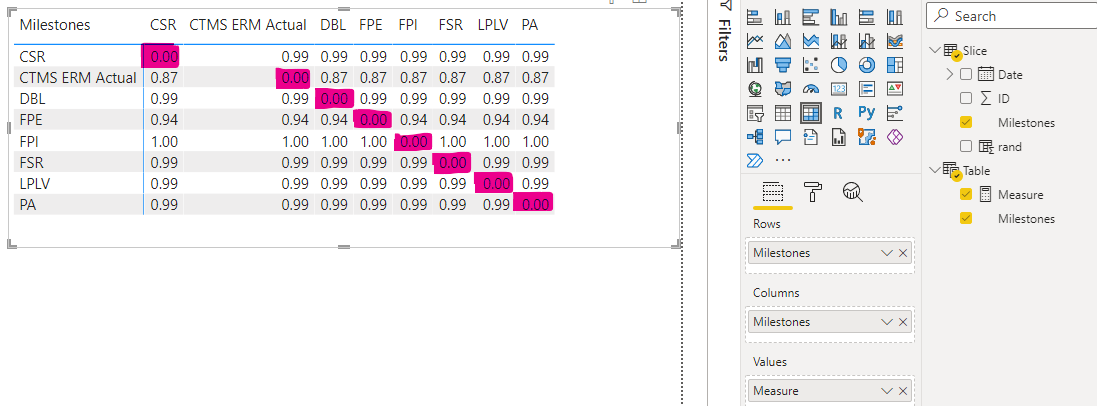Choose the Stacked area chart visual
The width and height of the screenshot is (1097, 406).
point(811,41)
